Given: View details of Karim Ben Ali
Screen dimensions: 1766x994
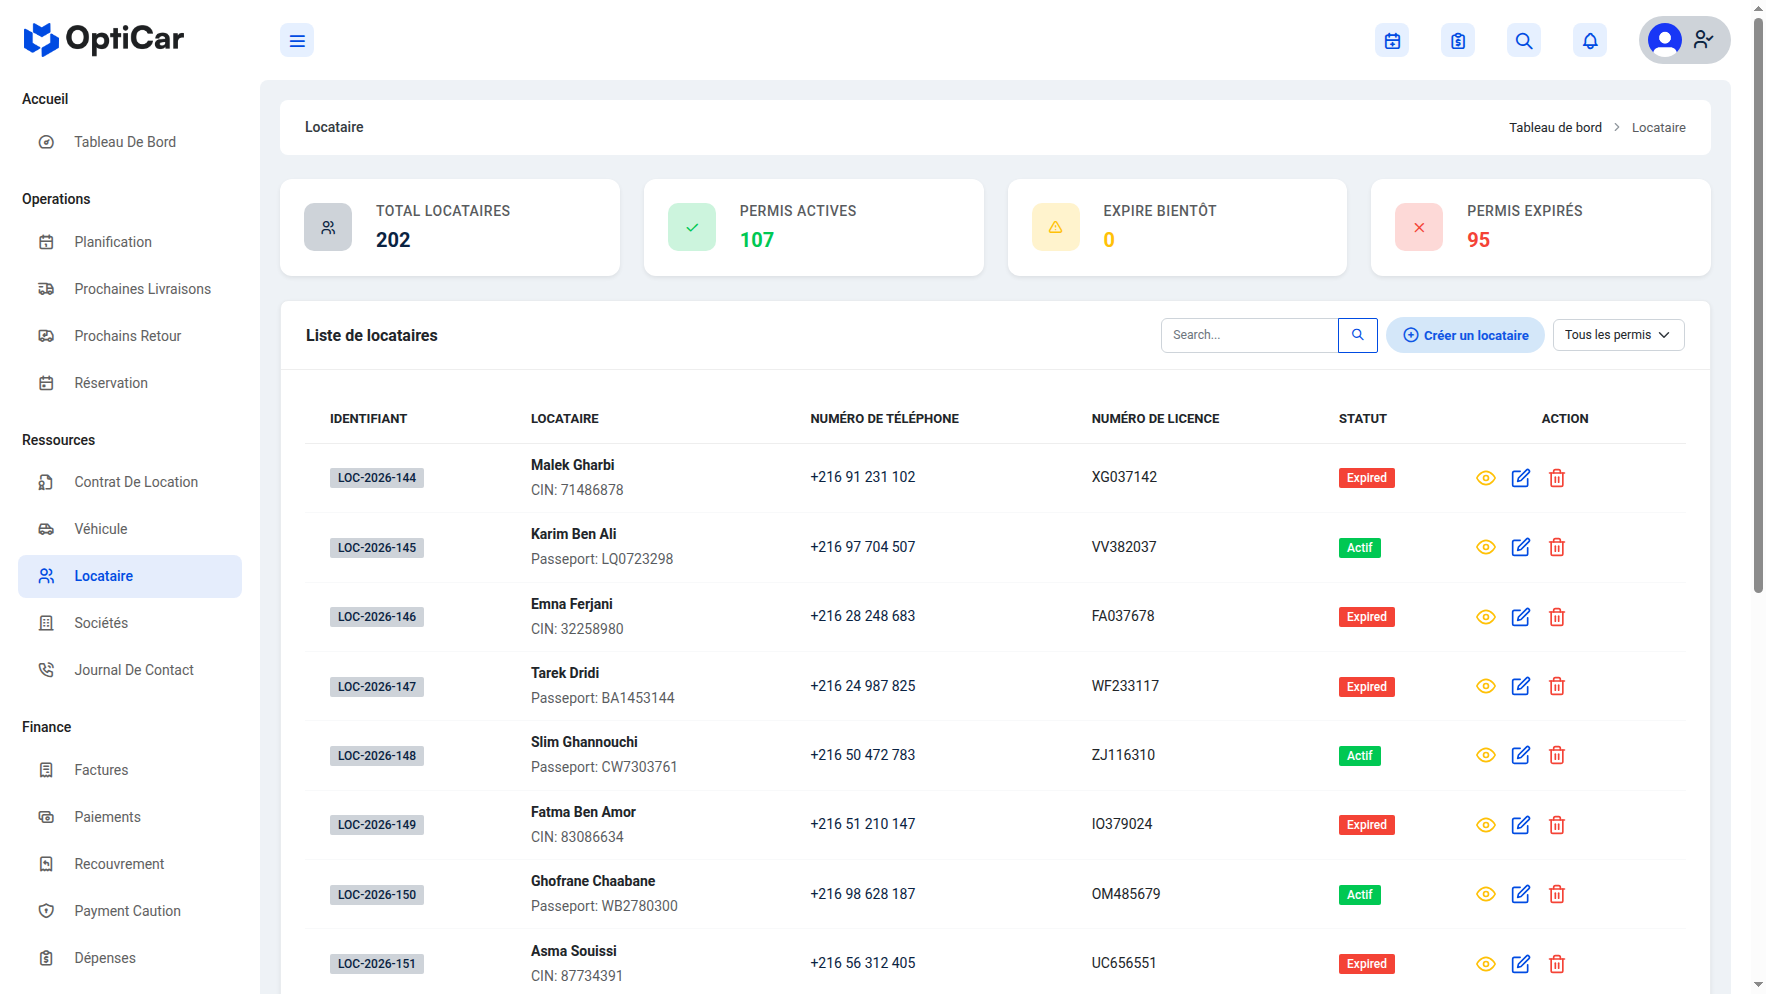Looking at the screenshot, I should click(1486, 547).
